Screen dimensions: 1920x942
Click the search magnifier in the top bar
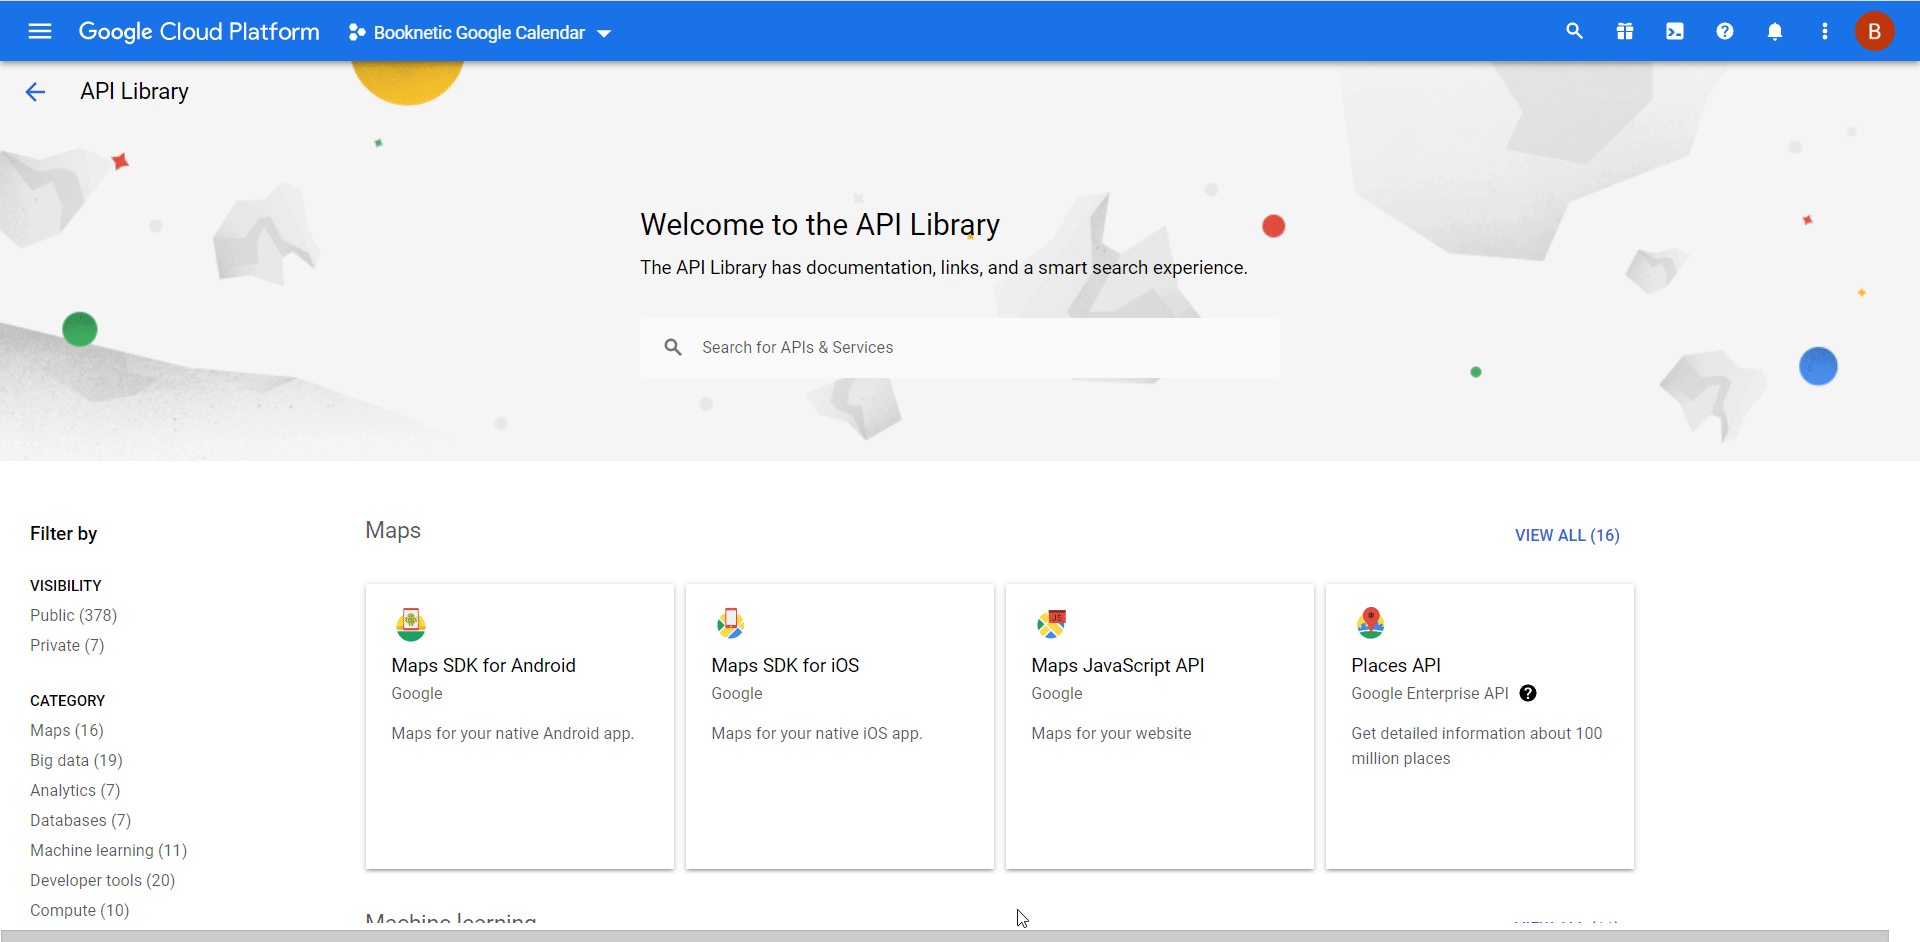[1574, 31]
